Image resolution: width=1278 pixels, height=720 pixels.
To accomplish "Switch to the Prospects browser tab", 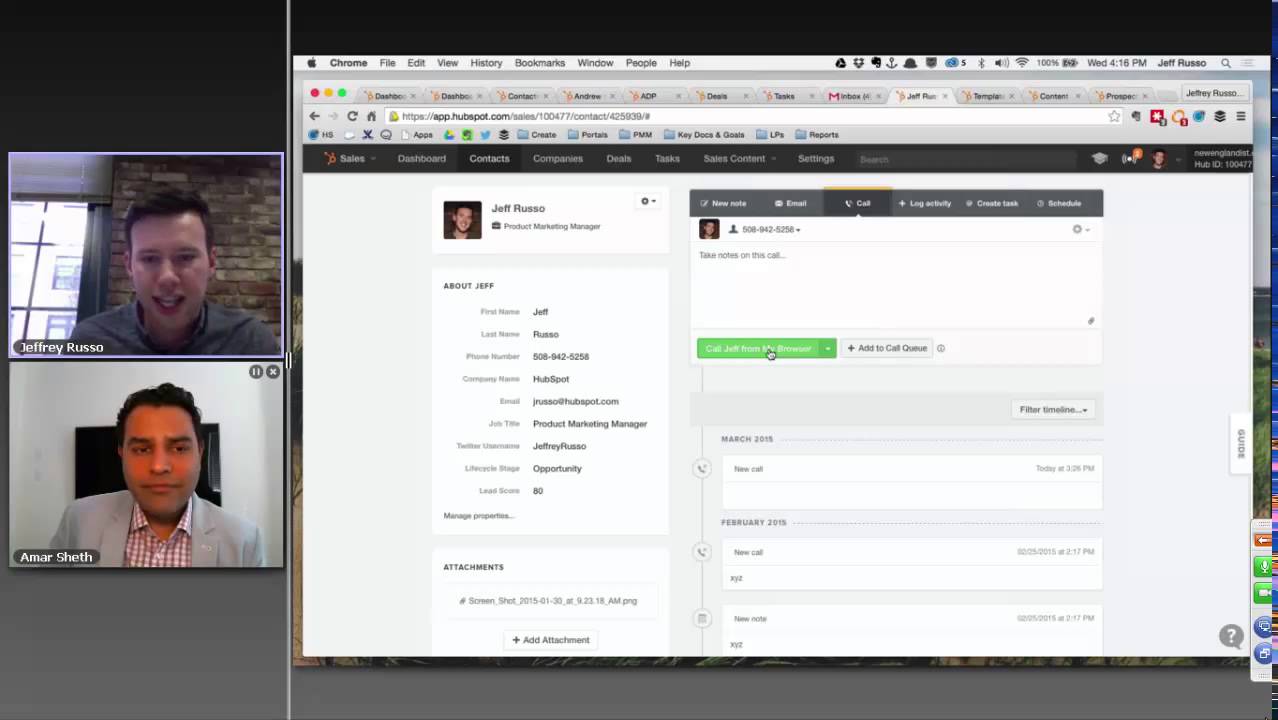I will 1120,96.
